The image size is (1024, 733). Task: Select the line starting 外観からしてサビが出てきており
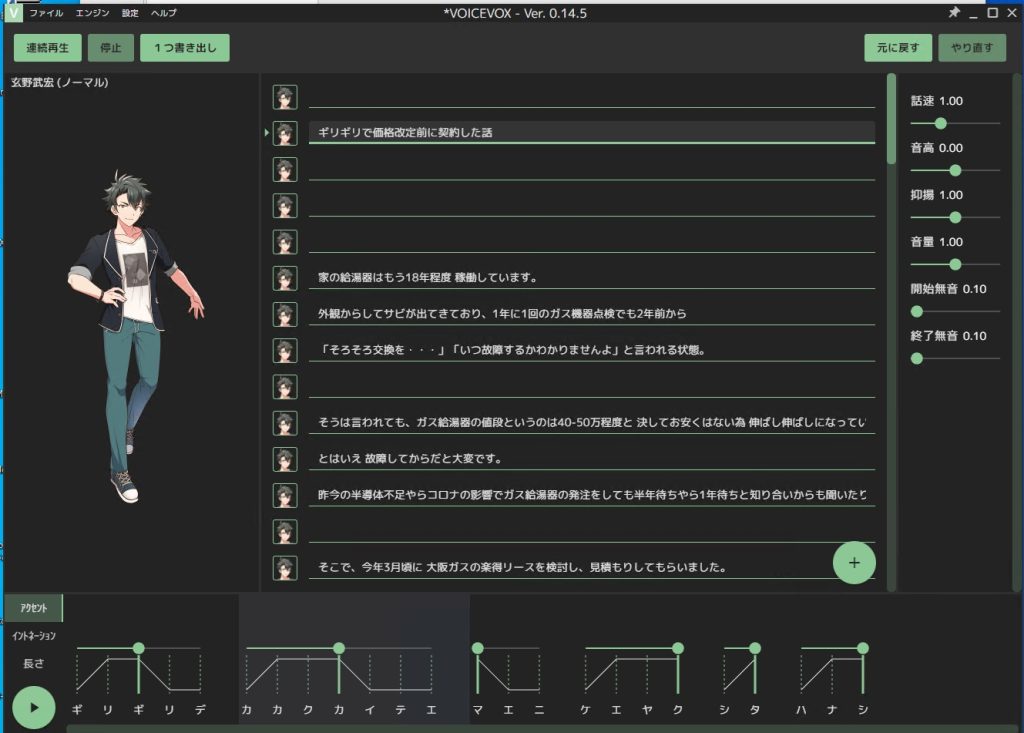pos(592,314)
